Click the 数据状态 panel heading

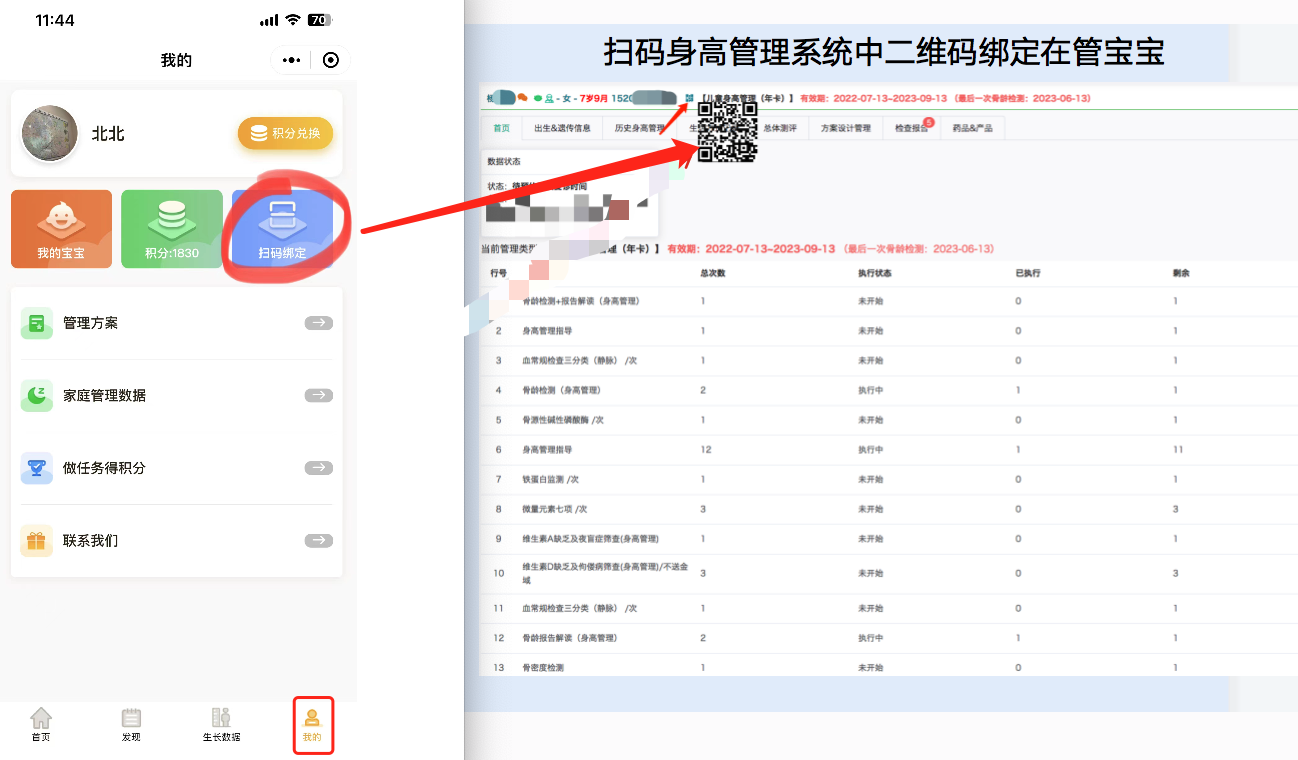[x=503, y=161]
